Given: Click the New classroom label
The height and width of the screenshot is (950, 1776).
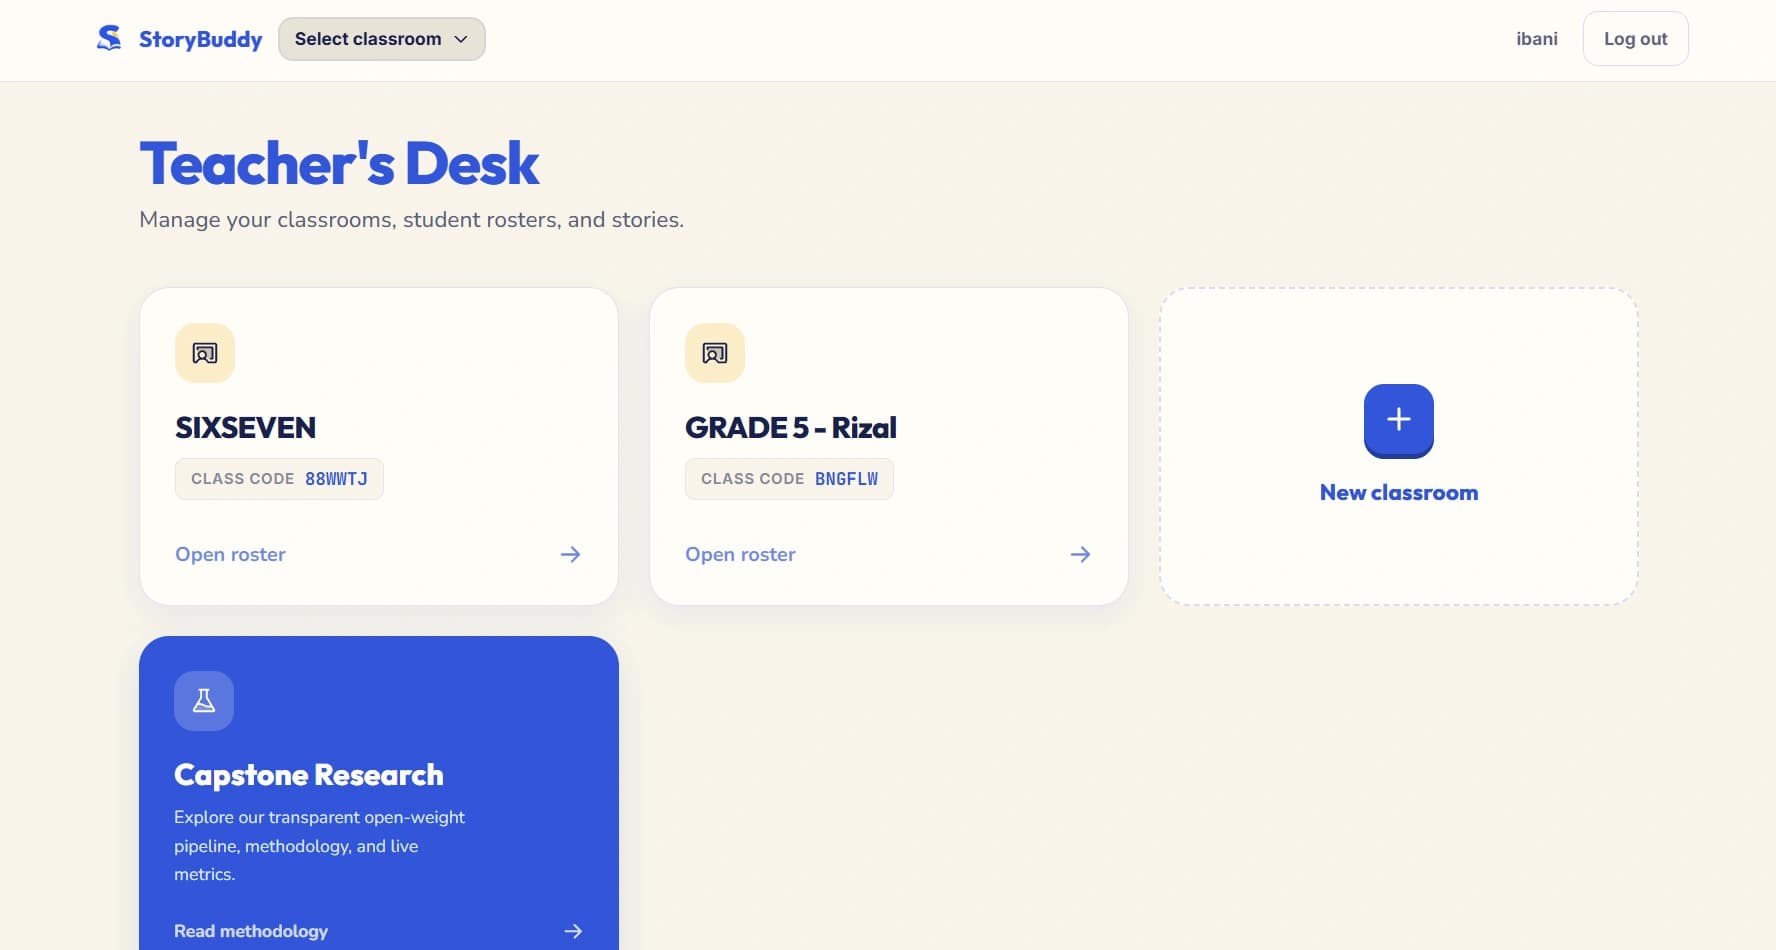Looking at the screenshot, I should coord(1399,493).
